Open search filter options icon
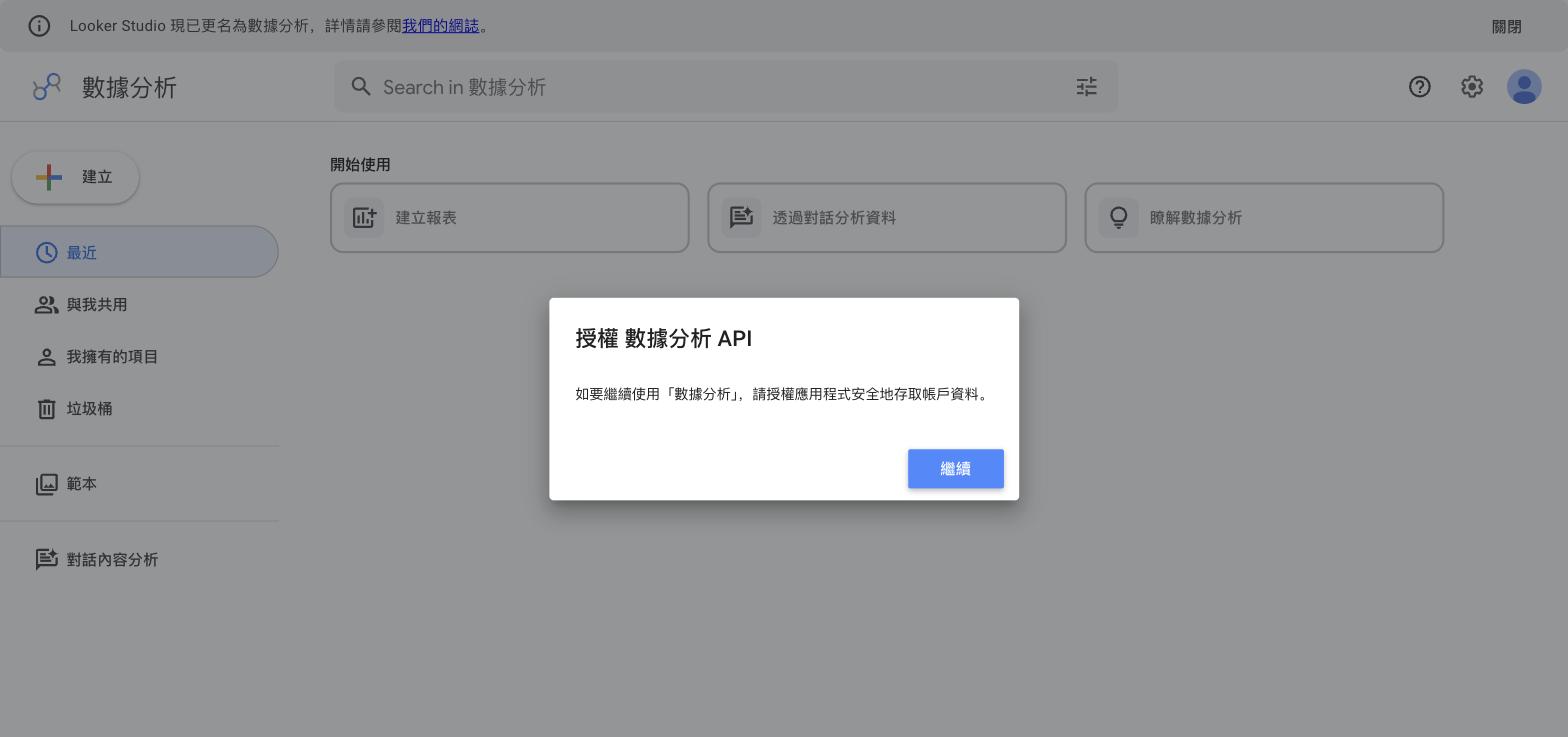Viewport: 1568px width, 737px height. coord(1086,87)
